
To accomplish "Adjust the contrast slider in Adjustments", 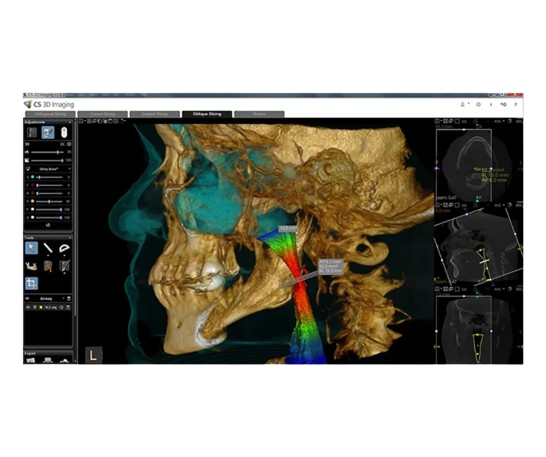I will [47, 161].
